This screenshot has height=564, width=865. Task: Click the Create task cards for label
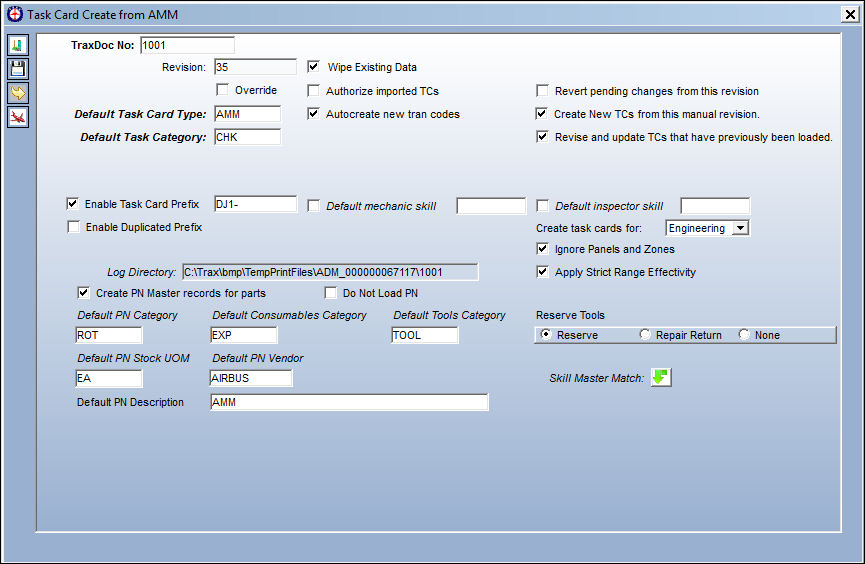pyautogui.click(x=589, y=228)
